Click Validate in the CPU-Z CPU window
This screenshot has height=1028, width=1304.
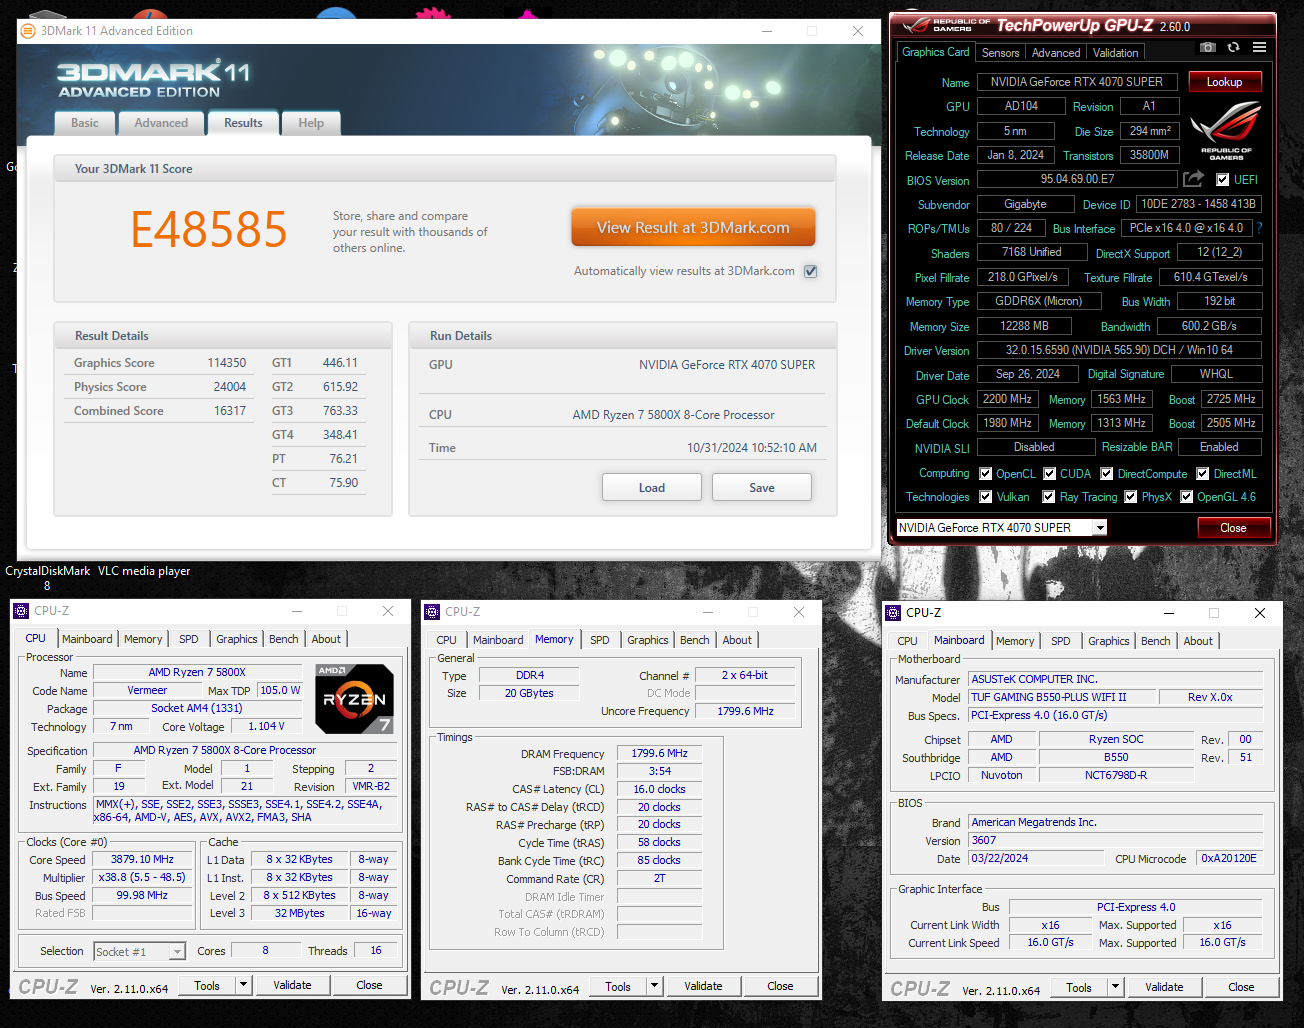tap(293, 985)
